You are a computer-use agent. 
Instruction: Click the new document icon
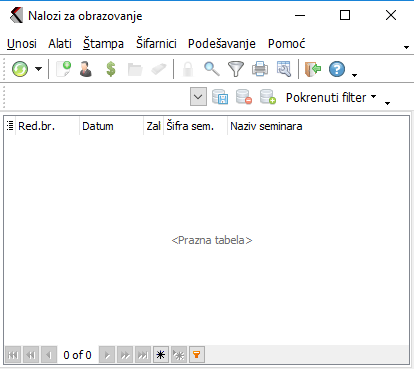tap(64, 69)
